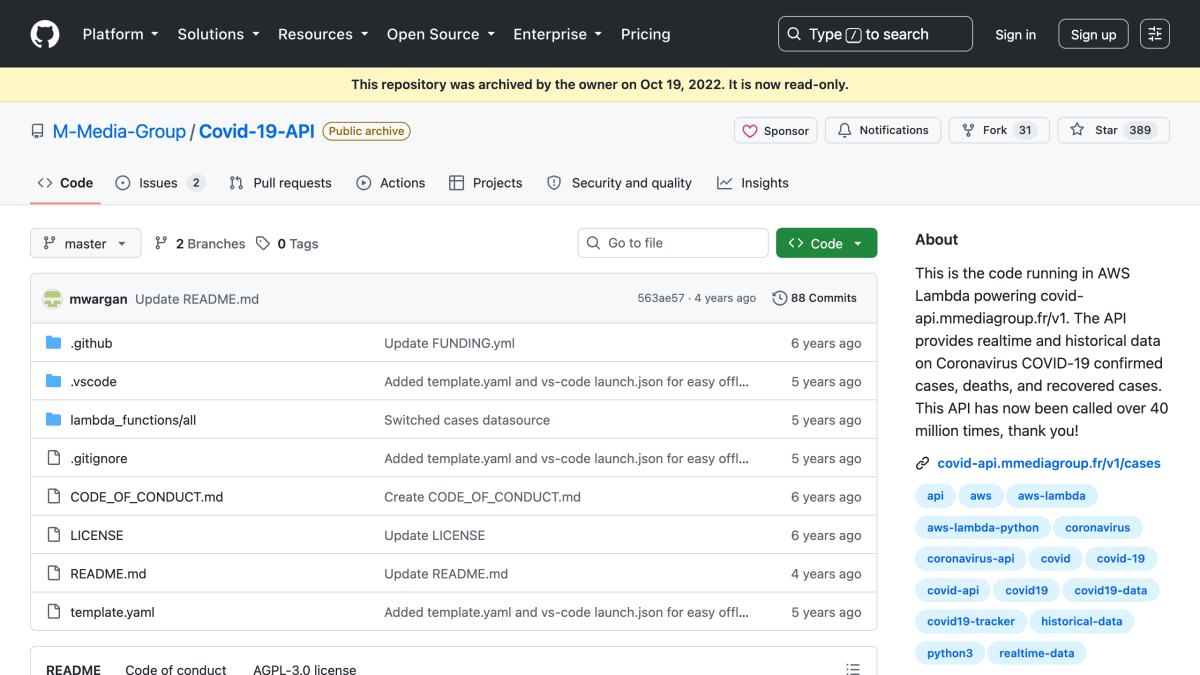Open "Update LICENSE" commit message
Image resolution: width=1200 pixels, height=675 pixels.
[x=434, y=535]
